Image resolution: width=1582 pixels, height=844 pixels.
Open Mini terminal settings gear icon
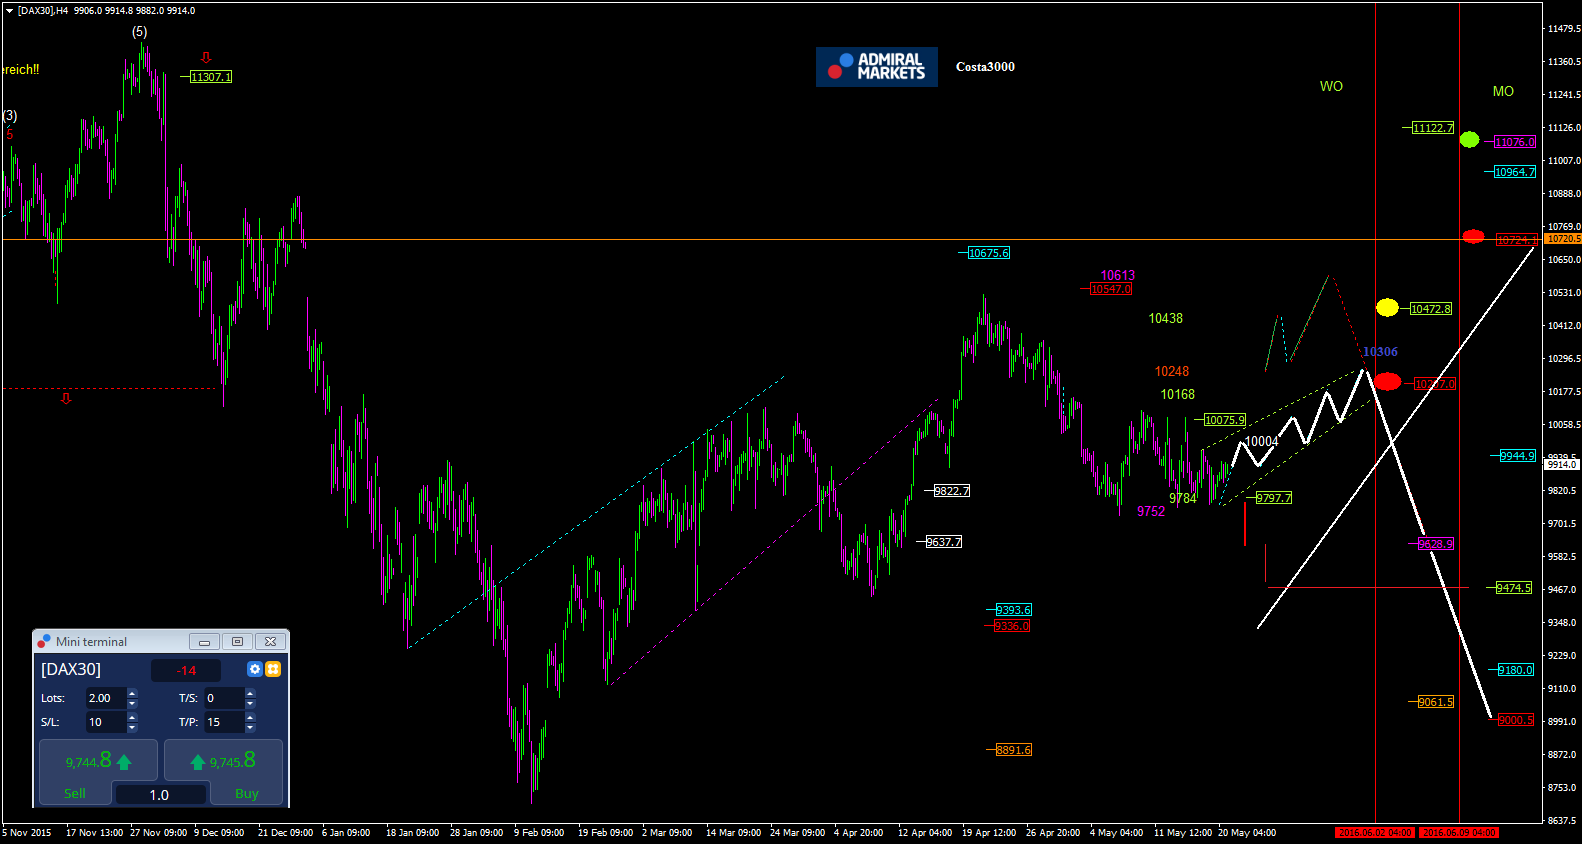[x=255, y=669]
